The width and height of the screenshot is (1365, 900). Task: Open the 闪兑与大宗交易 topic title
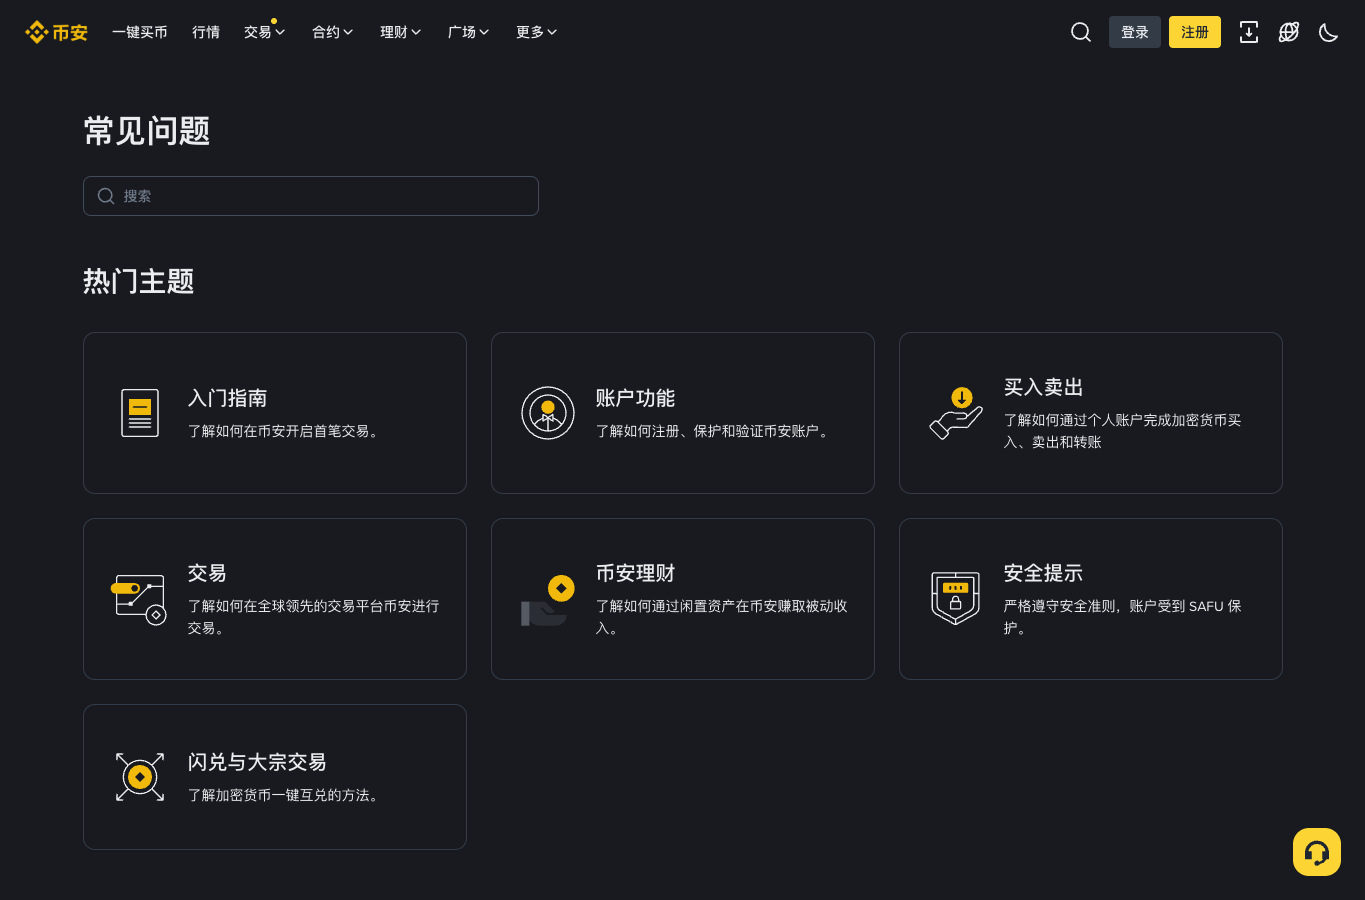[x=258, y=762]
